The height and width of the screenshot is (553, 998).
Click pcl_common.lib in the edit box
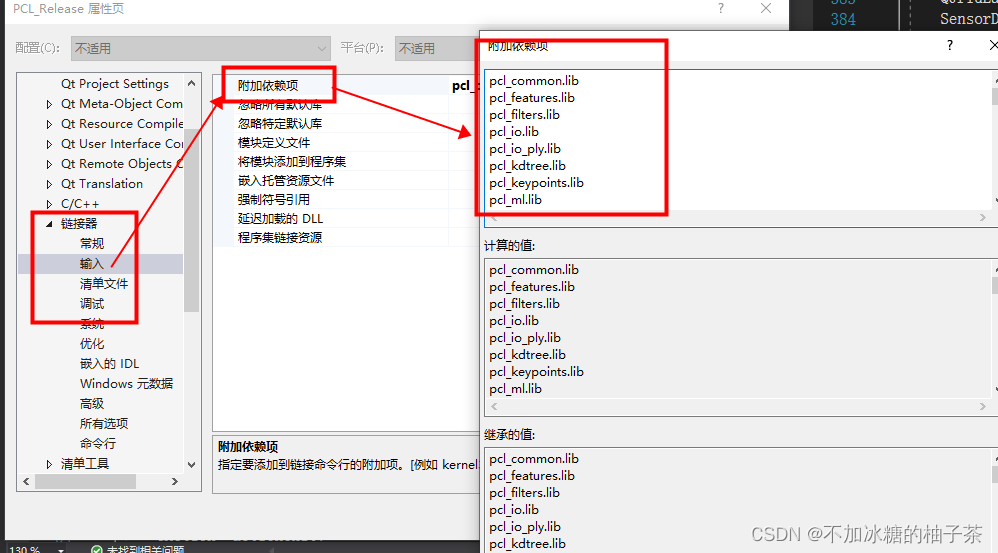tap(534, 81)
